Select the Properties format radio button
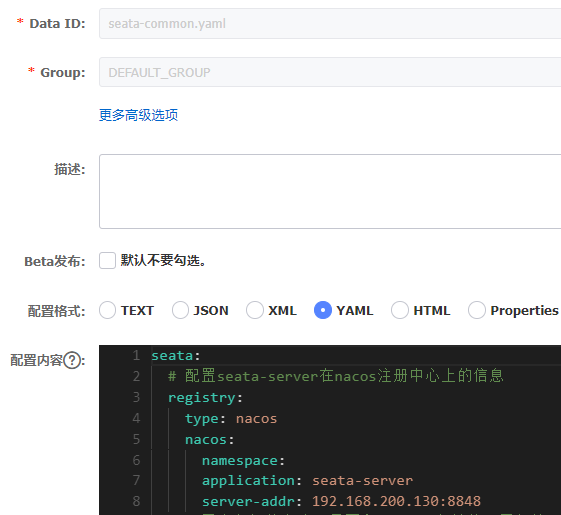The height and width of the screenshot is (515, 561). pos(477,310)
